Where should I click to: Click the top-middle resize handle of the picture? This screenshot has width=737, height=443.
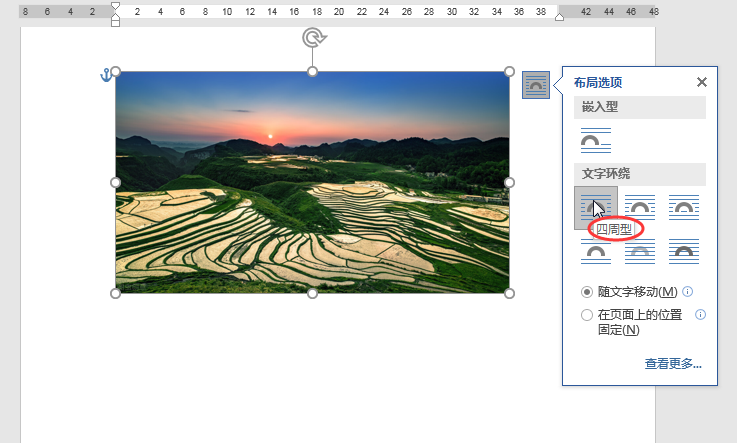tap(313, 71)
